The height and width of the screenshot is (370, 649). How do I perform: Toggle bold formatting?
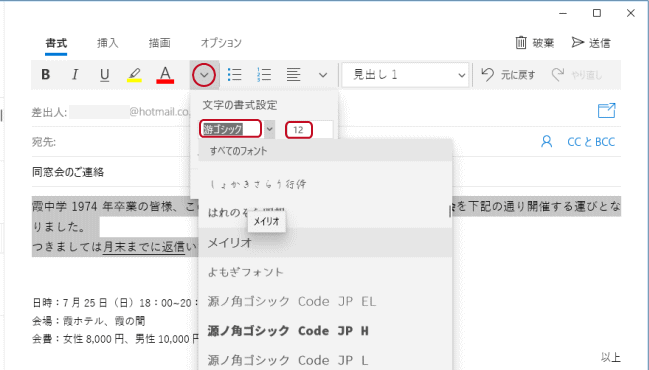coord(46,74)
